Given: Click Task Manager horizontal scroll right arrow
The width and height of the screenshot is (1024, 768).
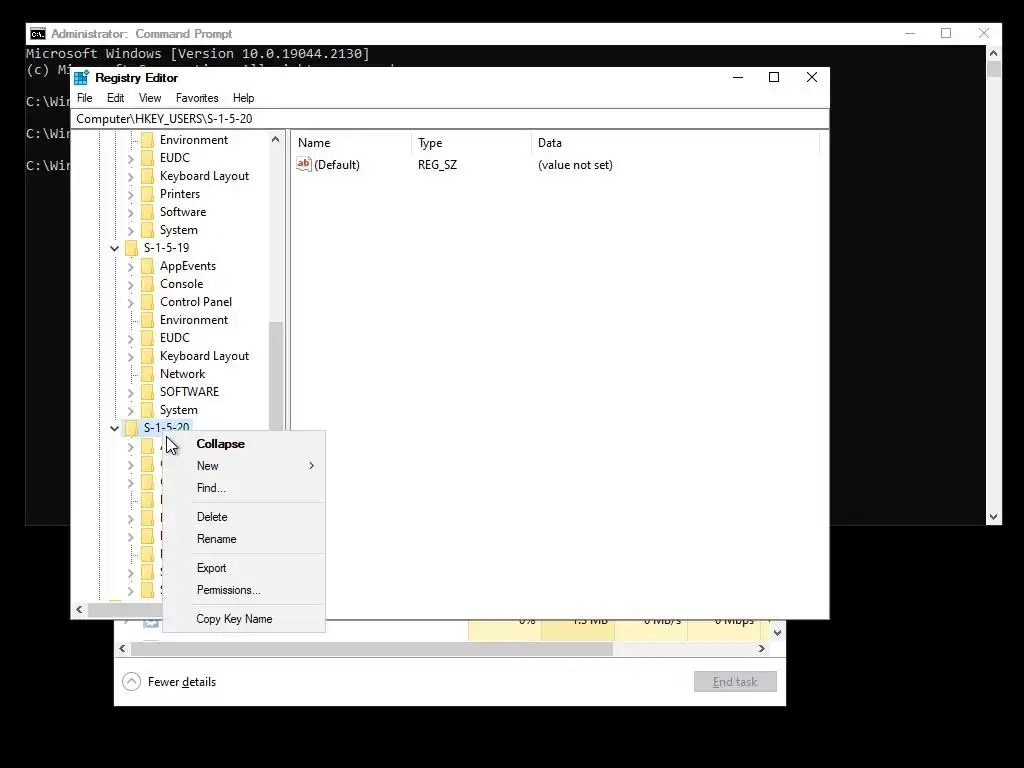Looking at the screenshot, I should tap(761, 648).
